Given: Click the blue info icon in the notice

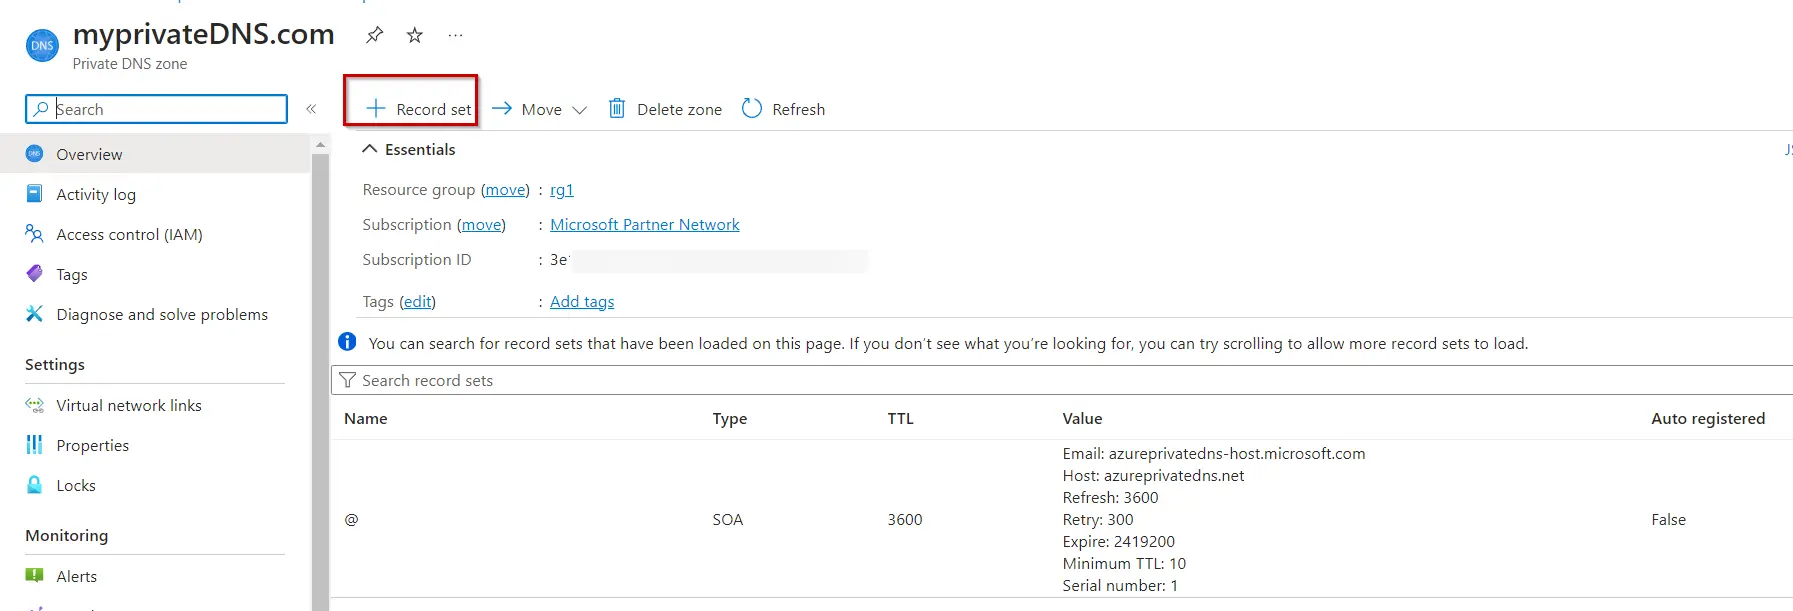Looking at the screenshot, I should [347, 342].
